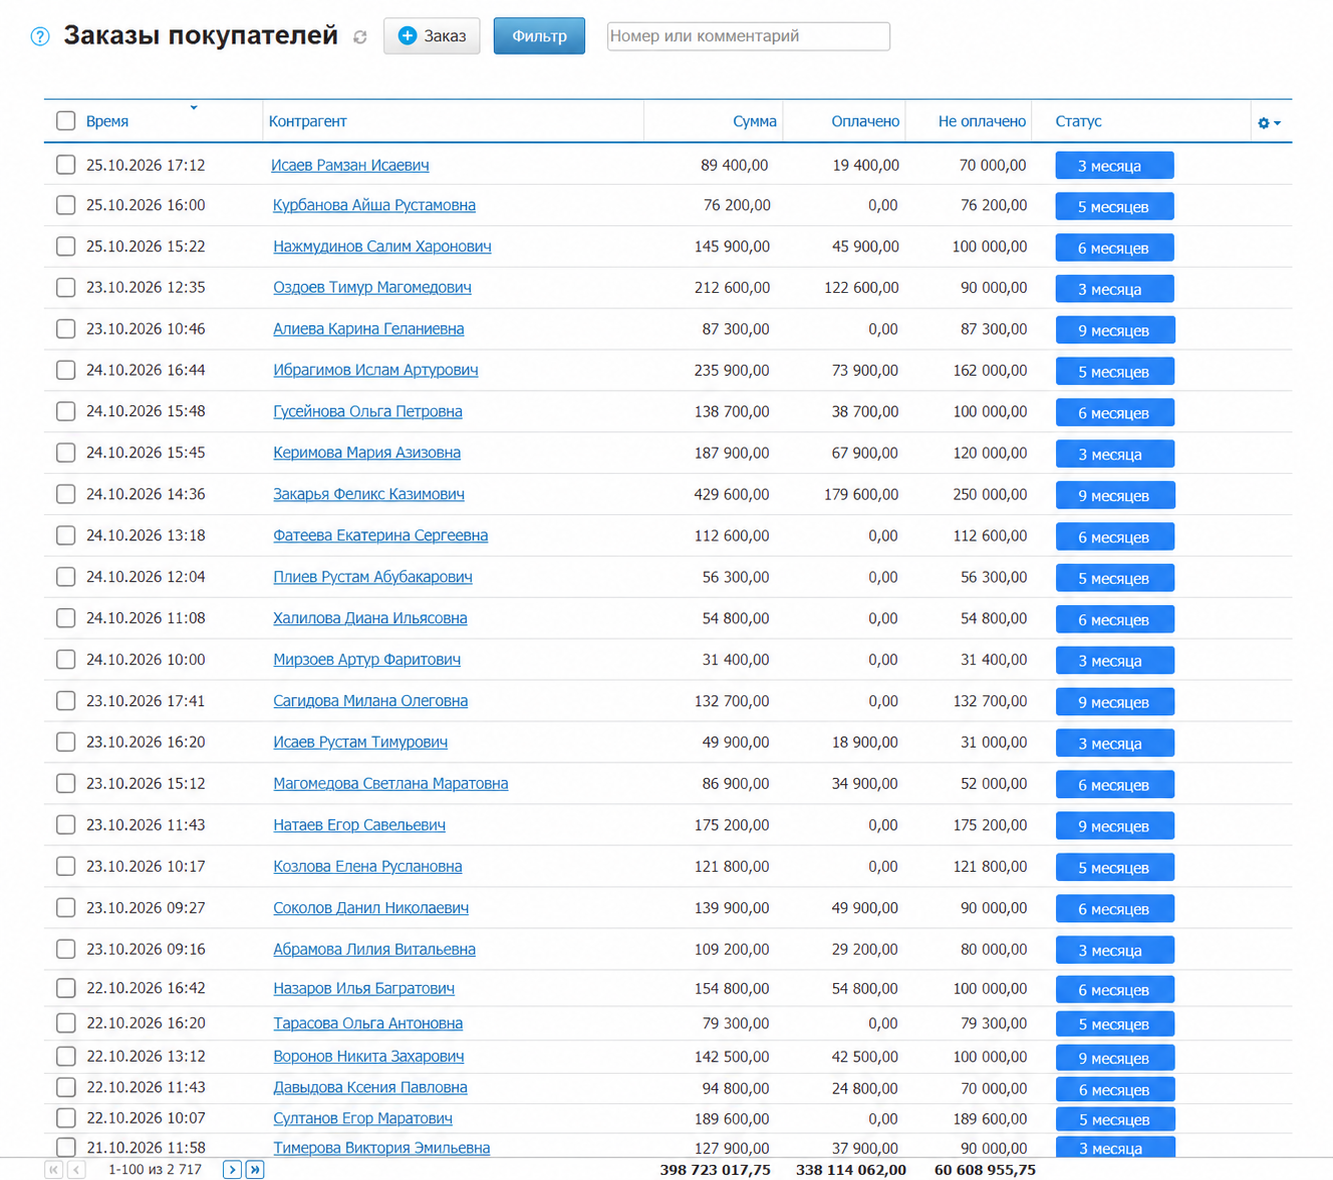This screenshot has height=1180, width=1333.
Task: Open counterparty Алиева Карина Геланиевна
Action: pos(368,329)
